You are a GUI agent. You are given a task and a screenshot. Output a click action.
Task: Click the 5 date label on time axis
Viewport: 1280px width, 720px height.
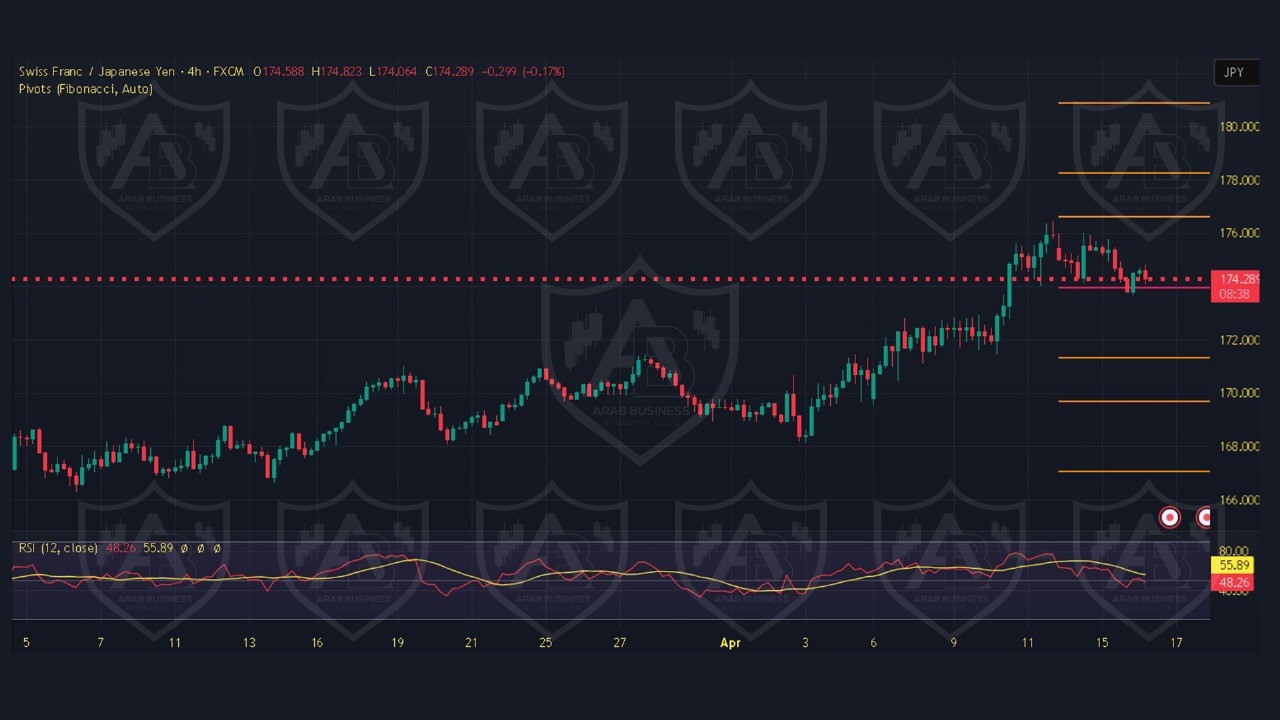26,643
